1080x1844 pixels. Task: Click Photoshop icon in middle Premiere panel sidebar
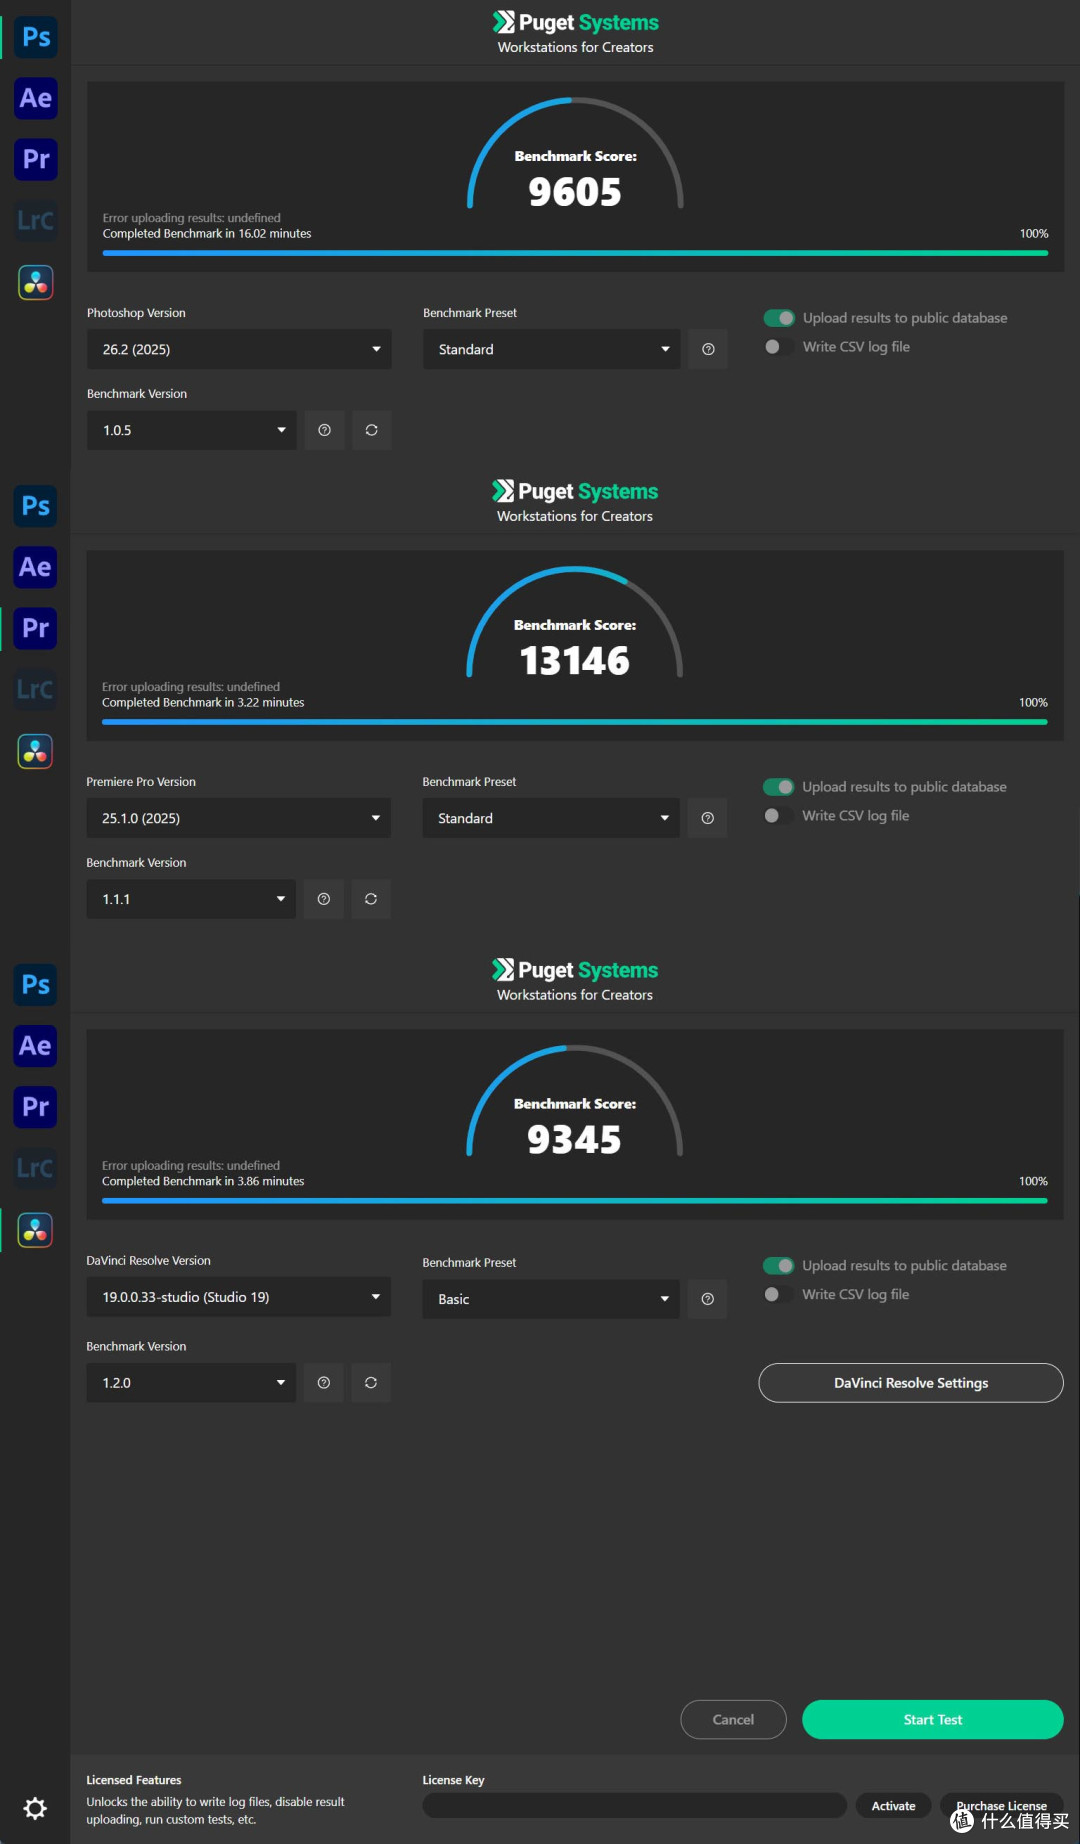[x=35, y=506]
